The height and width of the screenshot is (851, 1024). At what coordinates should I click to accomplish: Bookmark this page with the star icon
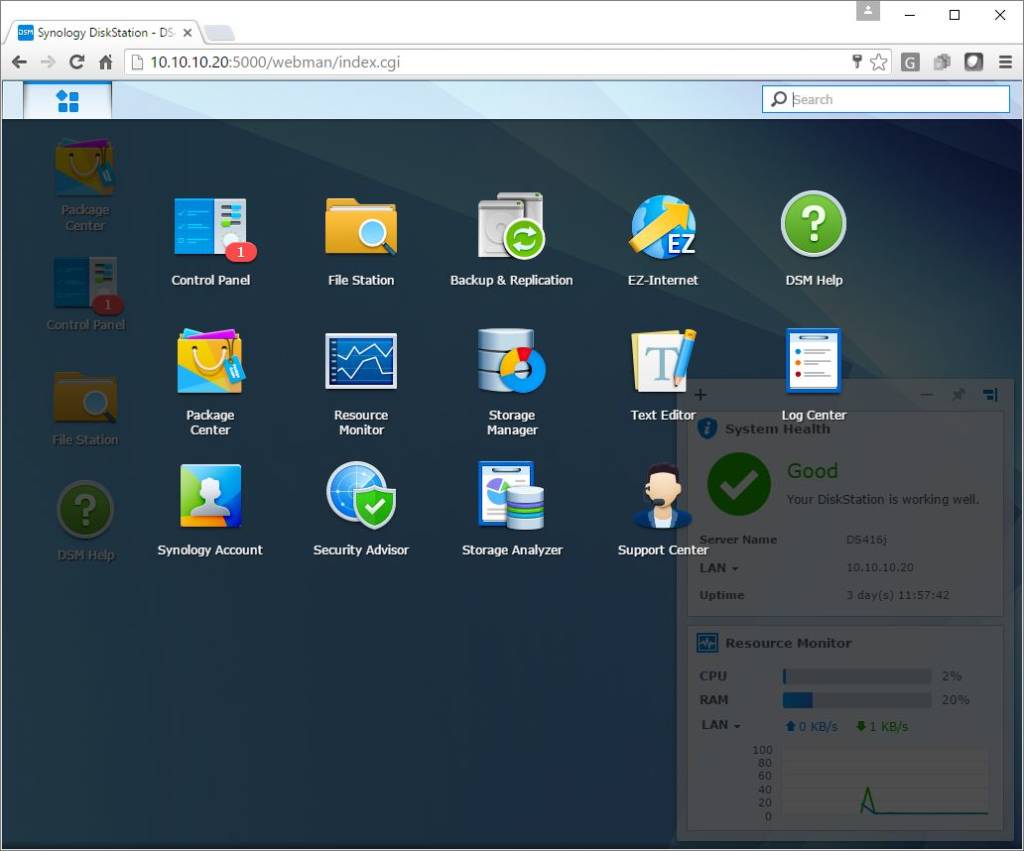click(878, 62)
